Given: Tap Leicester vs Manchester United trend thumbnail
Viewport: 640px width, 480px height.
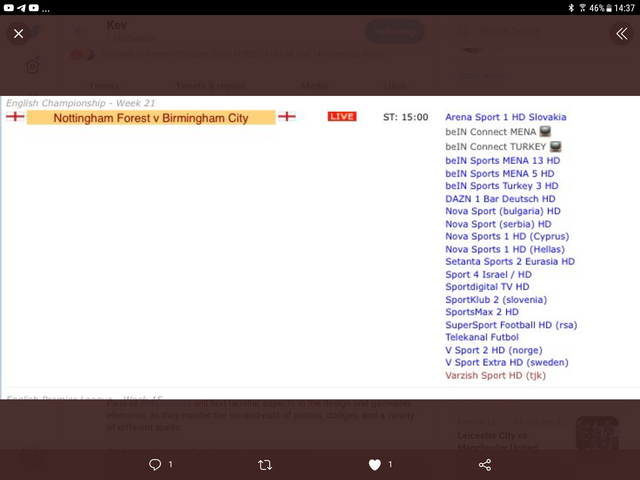Looking at the screenshot, I should 597,433.
